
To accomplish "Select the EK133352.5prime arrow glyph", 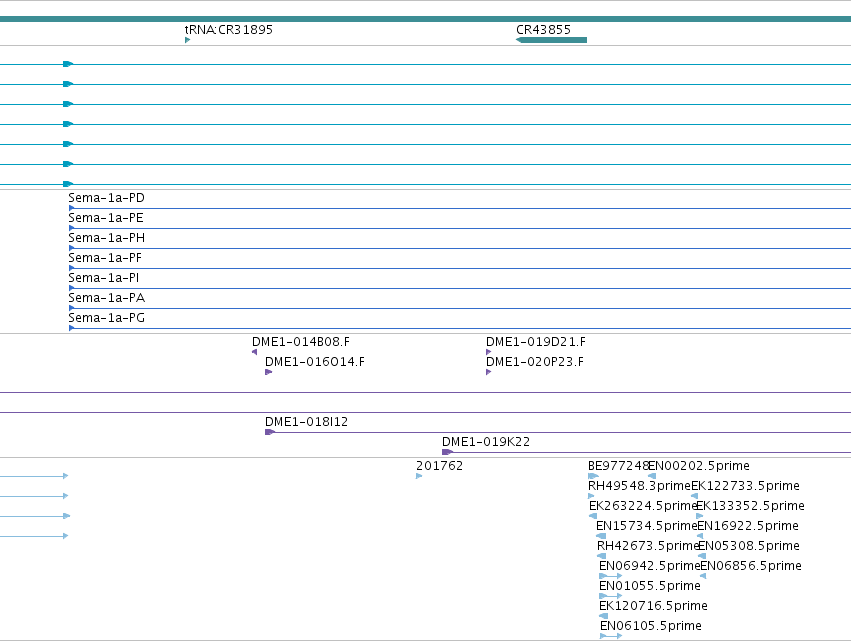I will click(x=700, y=516).
